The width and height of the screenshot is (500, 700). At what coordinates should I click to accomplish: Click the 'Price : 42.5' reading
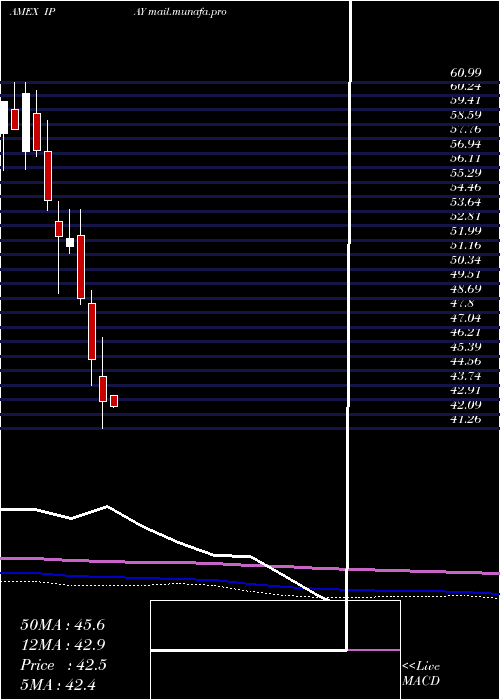click(63, 665)
